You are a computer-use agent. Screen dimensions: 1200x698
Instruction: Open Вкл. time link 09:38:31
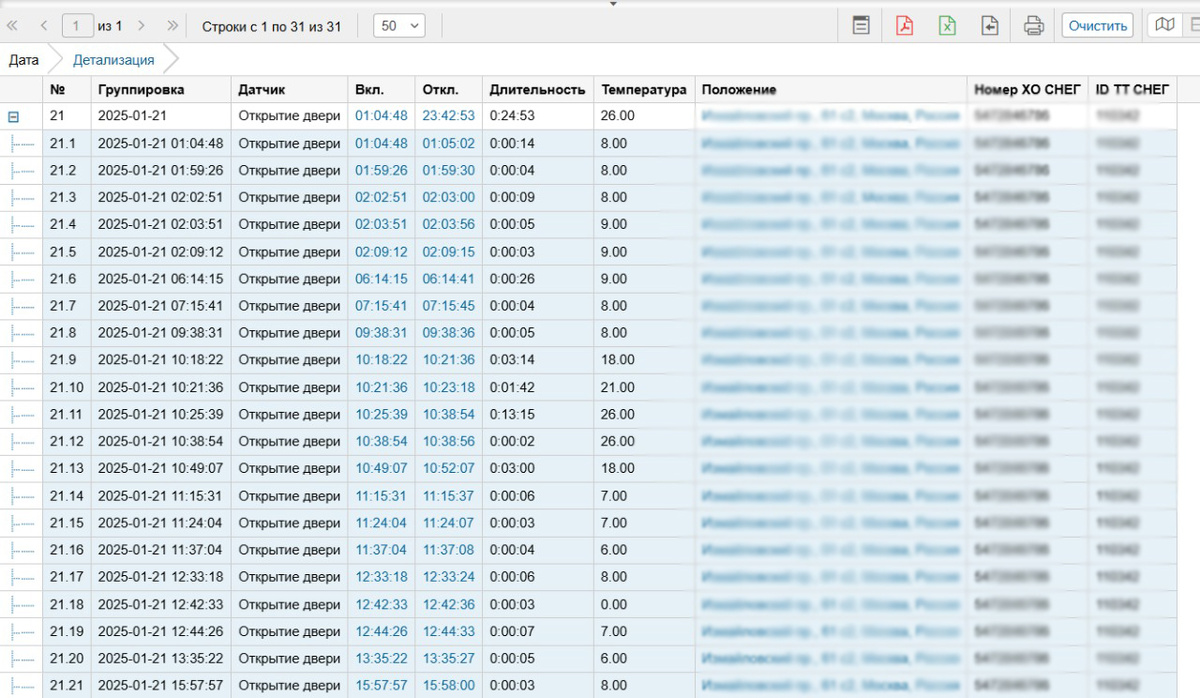click(381, 333)
